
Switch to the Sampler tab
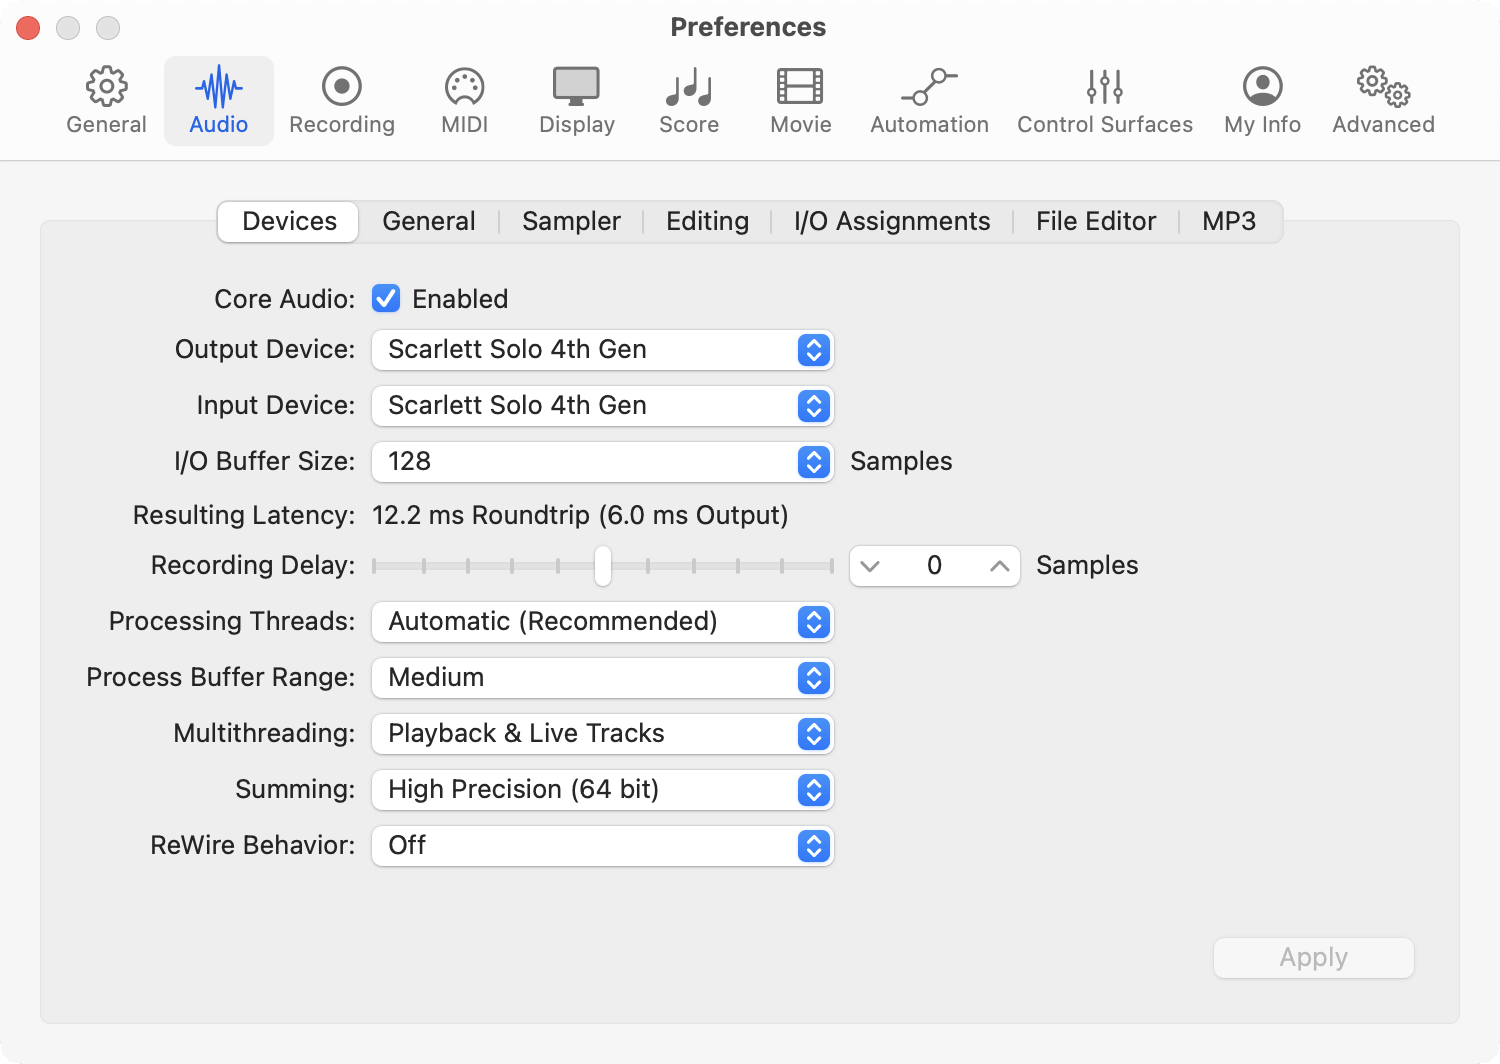pyautogui.click(x=570, y=221)
